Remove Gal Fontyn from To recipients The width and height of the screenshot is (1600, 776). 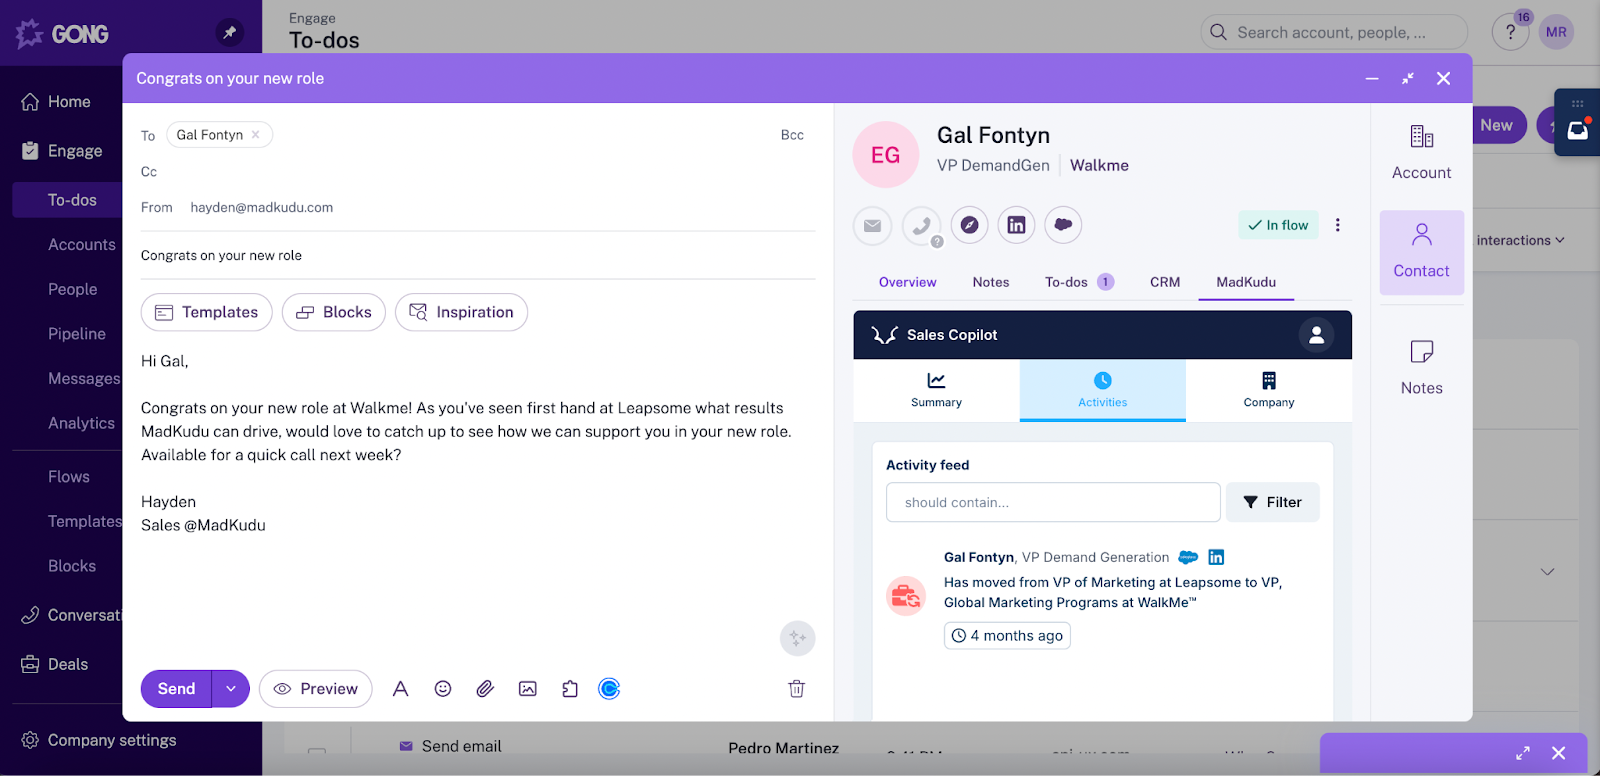click(x=256, y=134)
